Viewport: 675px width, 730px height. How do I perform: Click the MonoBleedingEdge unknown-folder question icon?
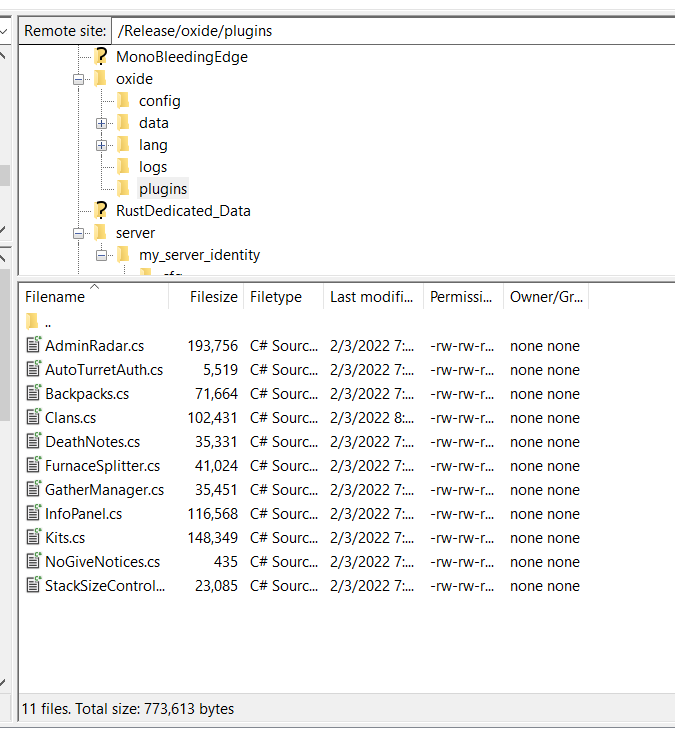[x=101, y=56]
